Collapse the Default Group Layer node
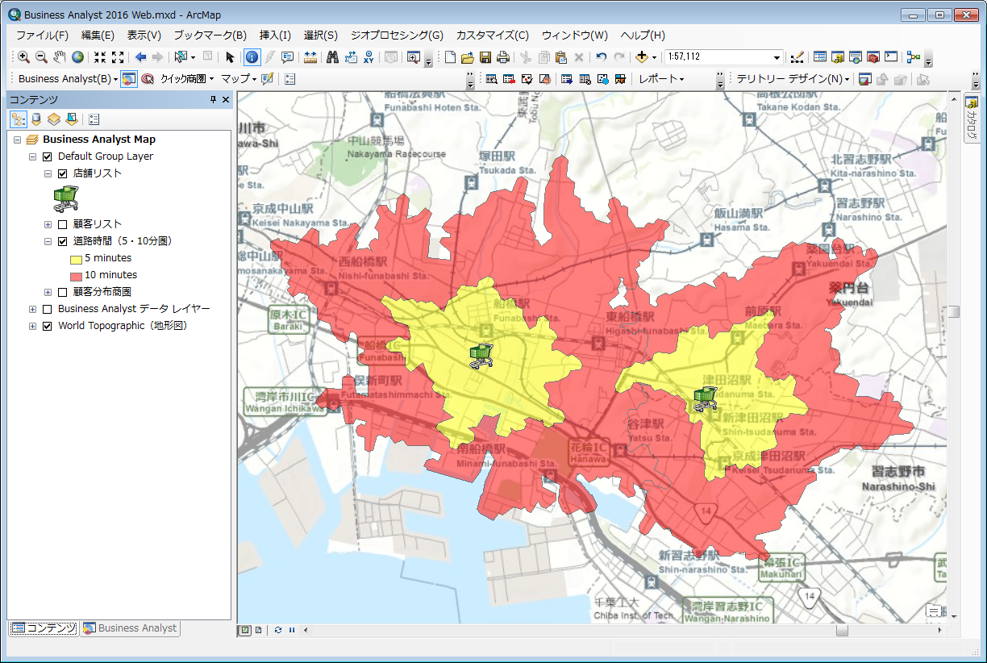 tap(33, 157)
